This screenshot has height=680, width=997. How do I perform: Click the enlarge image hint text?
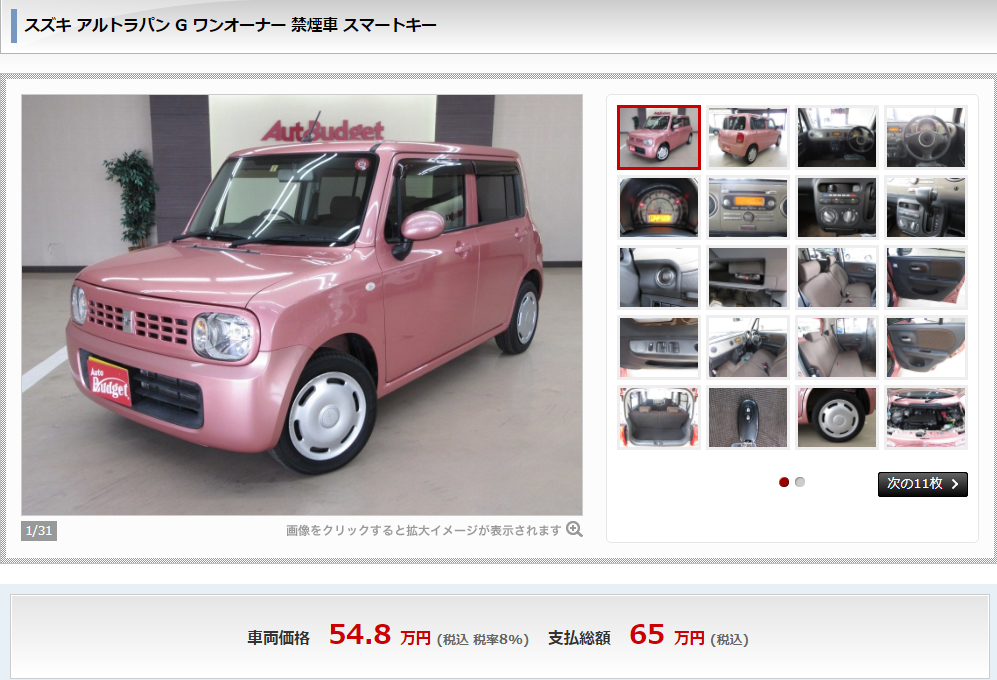(423, 530)
